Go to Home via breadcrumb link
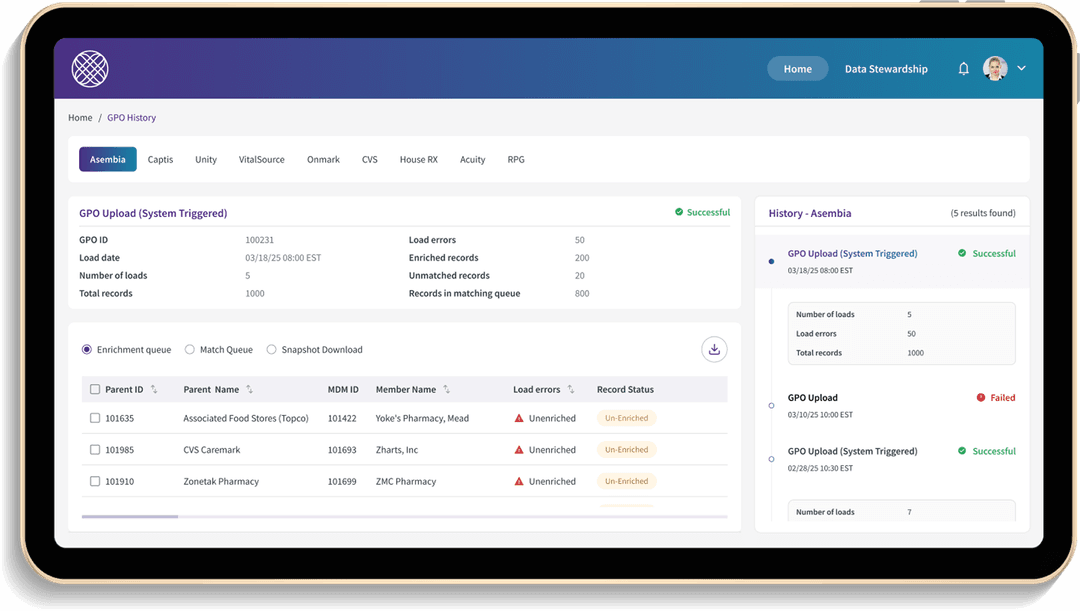1080x611 pixels. [80, 118]
